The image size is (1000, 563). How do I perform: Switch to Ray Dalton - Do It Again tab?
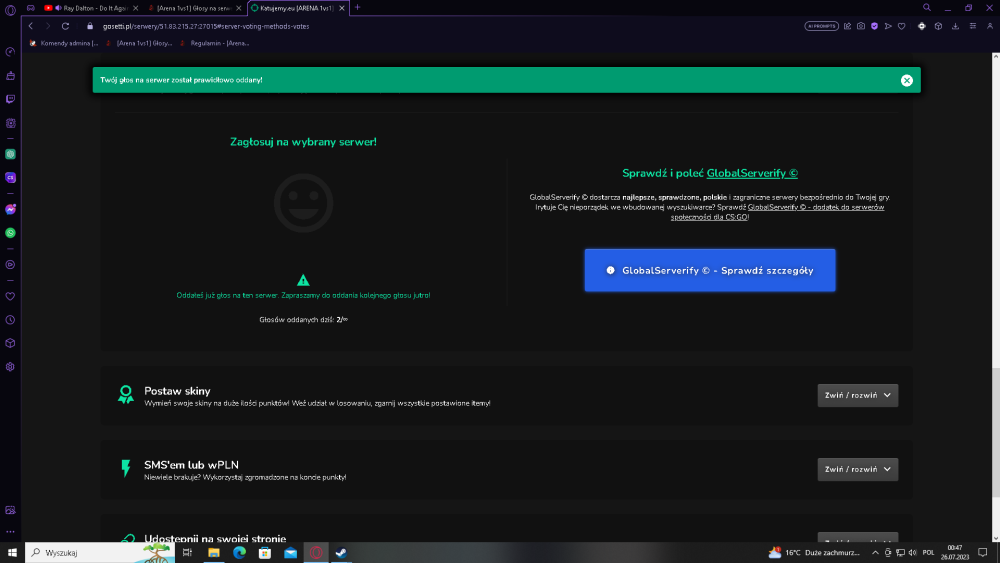pos(91,8)
